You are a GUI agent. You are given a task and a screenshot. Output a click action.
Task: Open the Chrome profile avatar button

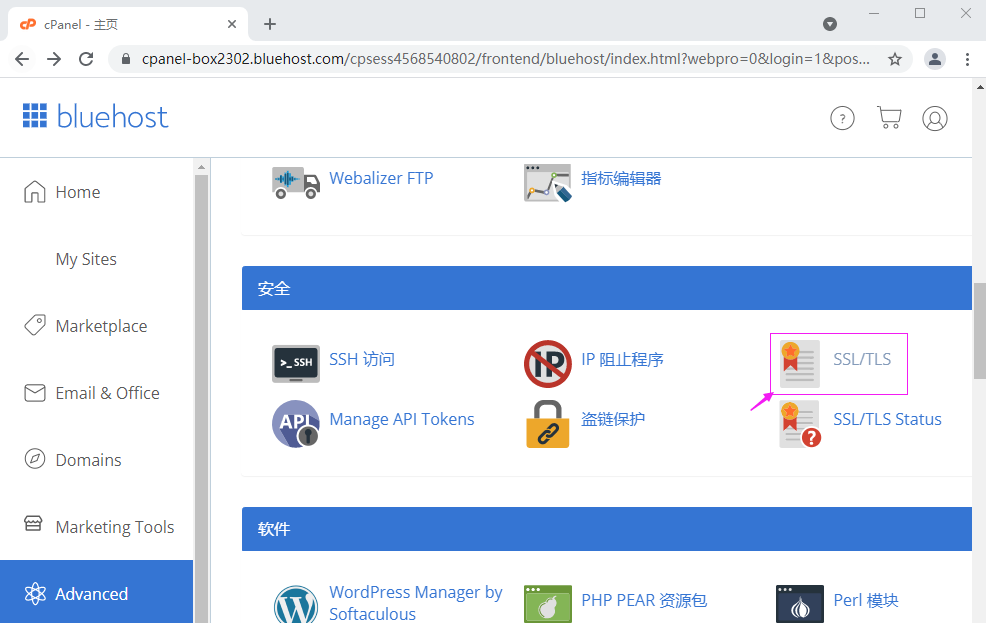click(934, 59)
